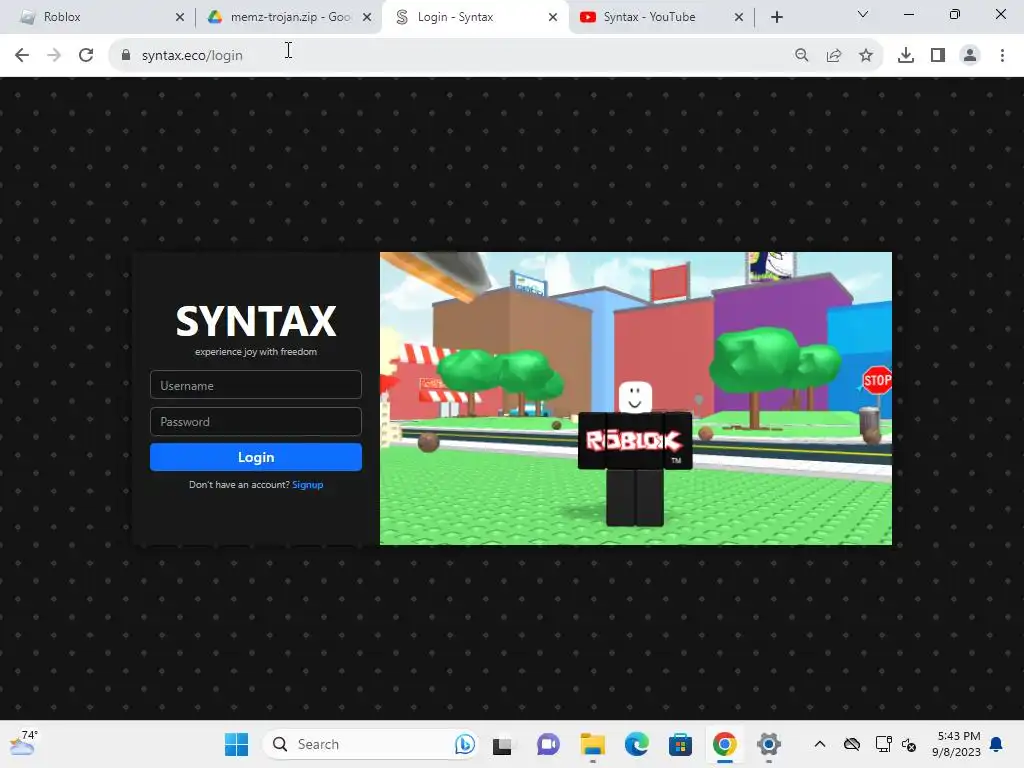1024x768 pixels.
Task: Open the Chat (Teams) taskbar icon
Action: (x=548, y=744)
